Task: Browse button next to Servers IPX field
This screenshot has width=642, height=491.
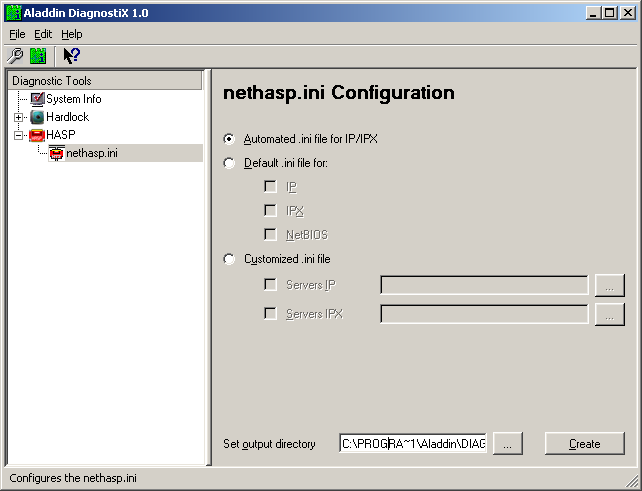Action: pyautogui.click(x=610, y=314)
